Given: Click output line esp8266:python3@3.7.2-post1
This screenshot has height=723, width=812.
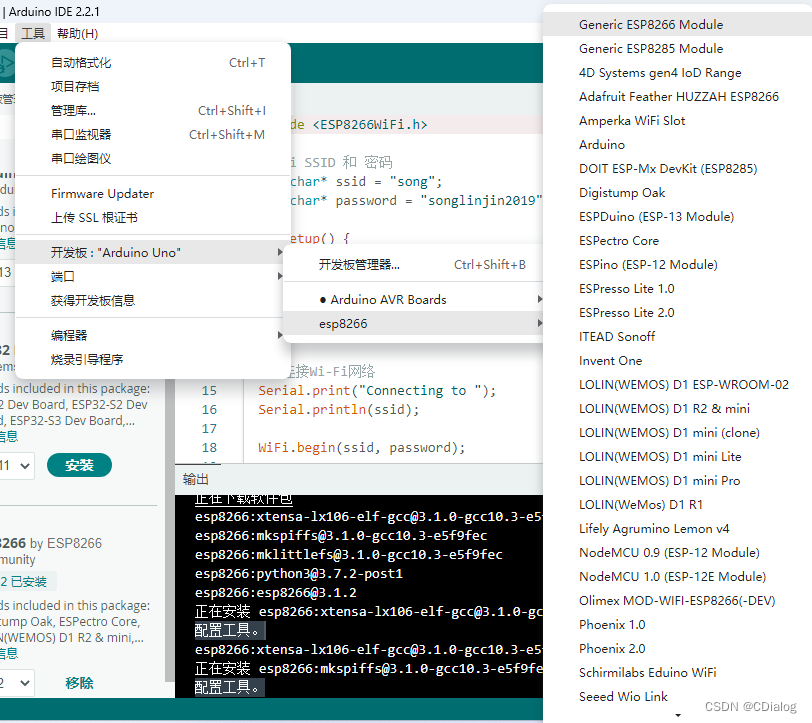Looking at the screenshot, I should pos(299,574).
